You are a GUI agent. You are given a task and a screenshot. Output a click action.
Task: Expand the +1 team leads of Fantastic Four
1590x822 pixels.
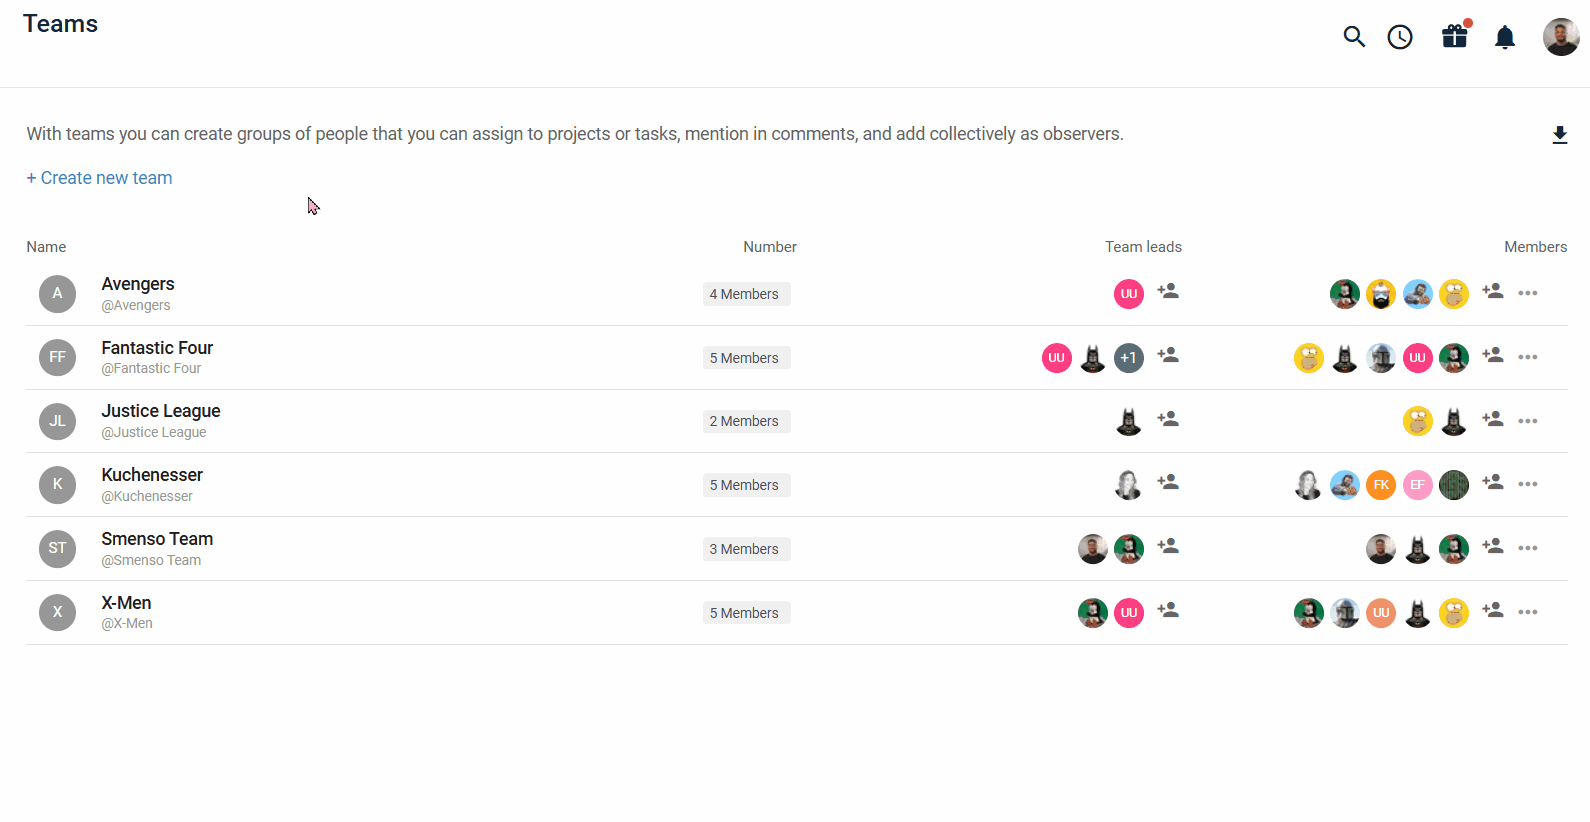click(x=1129, y=358)
